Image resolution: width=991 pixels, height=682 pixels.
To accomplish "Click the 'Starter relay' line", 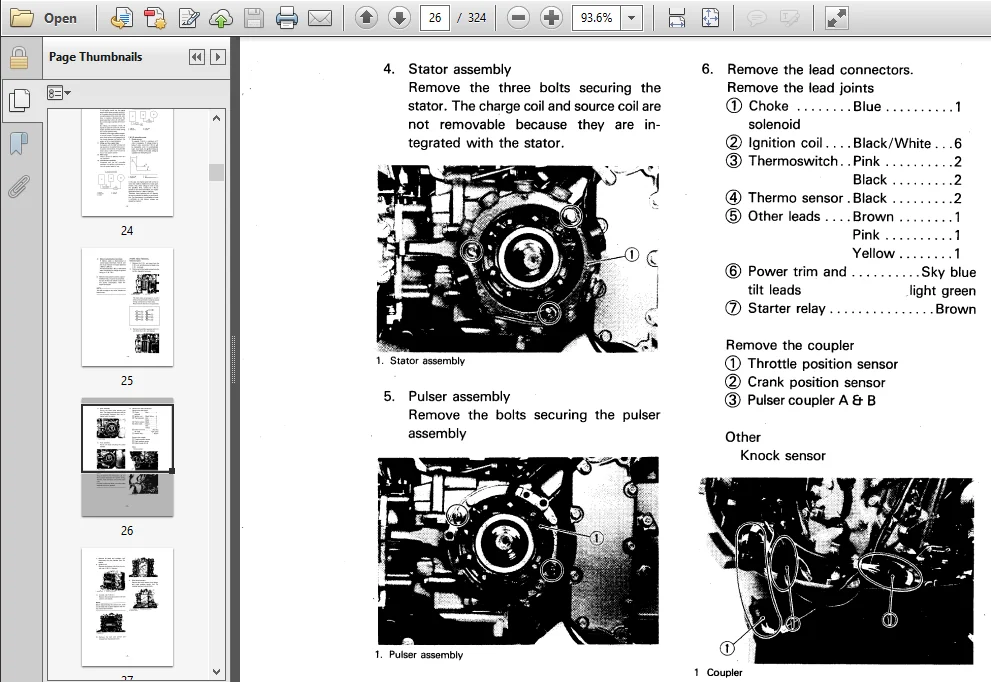I will 850,308.
